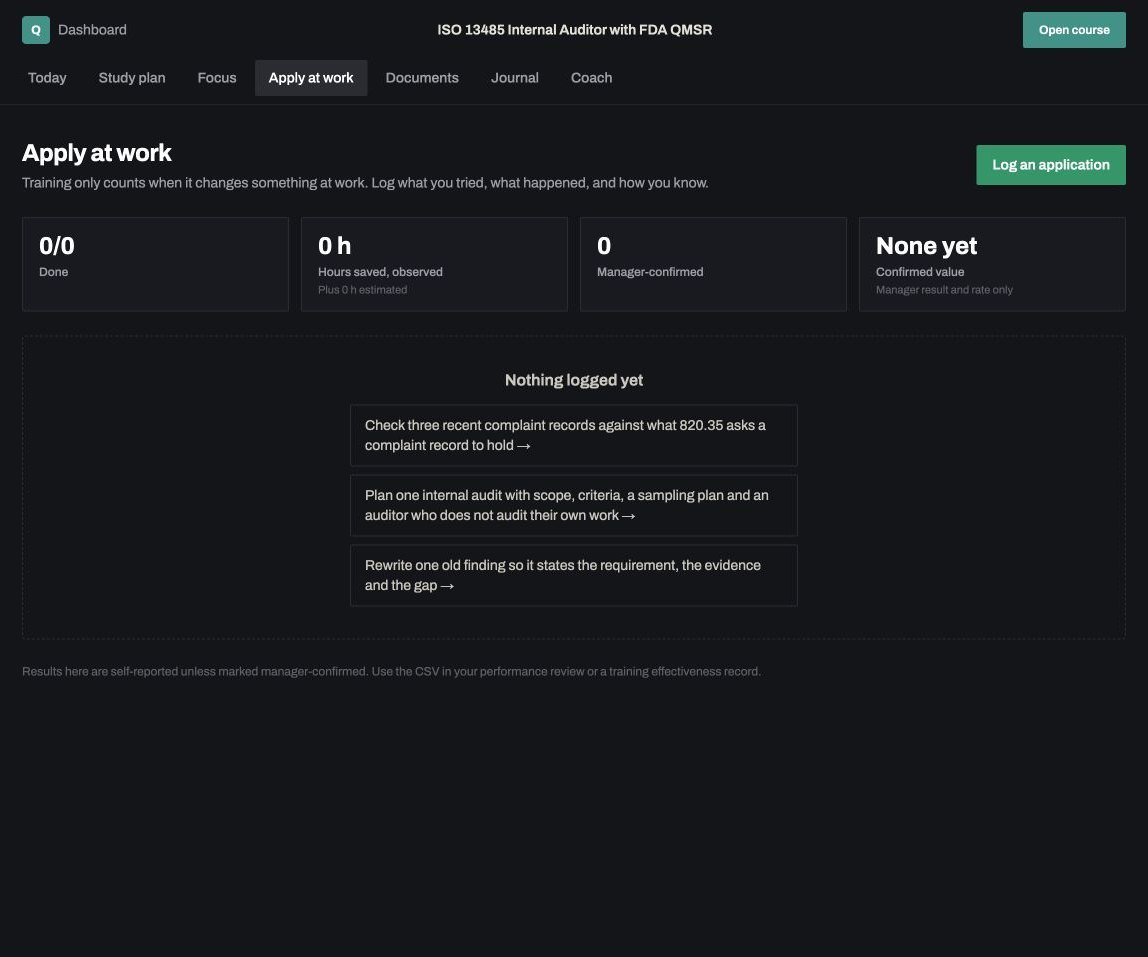
Task: Click Log an application button
Action: (x=1051, y=165)
